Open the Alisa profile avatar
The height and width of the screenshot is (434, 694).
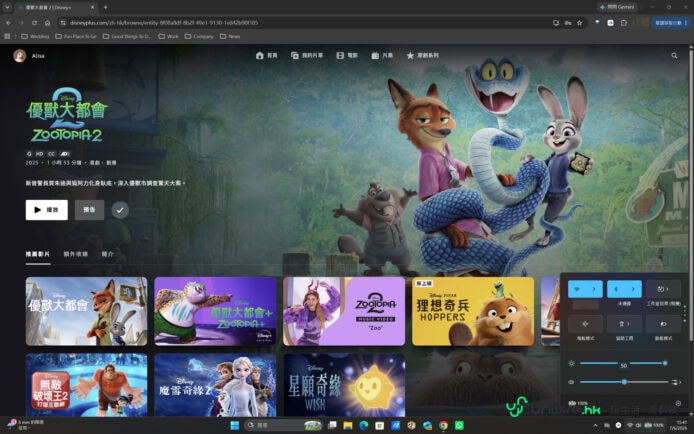(x=19, y=56)
